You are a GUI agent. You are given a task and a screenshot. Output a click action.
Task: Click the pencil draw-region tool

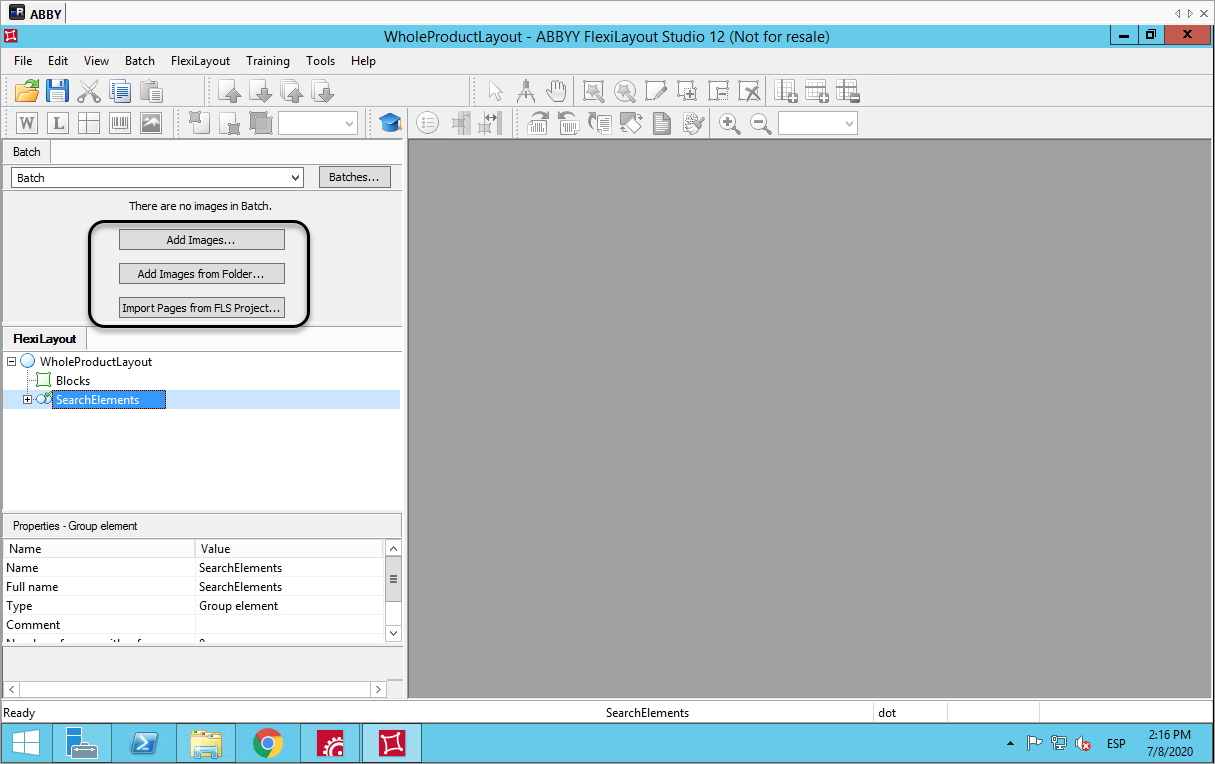click(656, 91)
